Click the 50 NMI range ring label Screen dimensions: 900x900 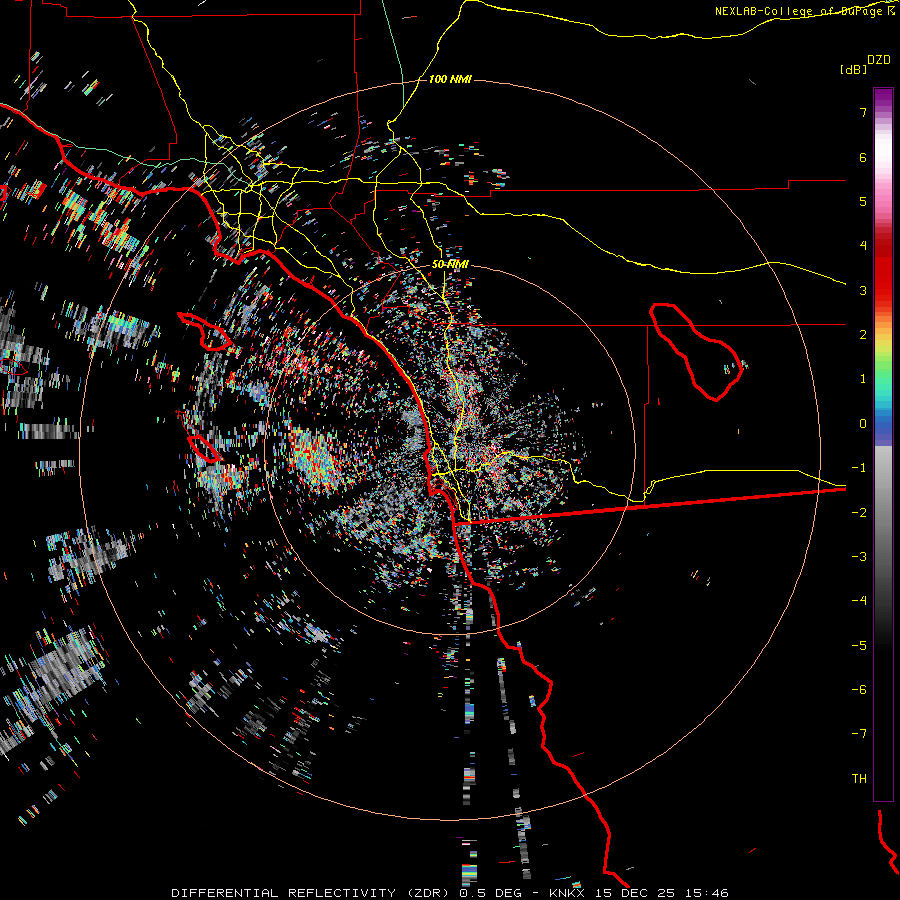[449, 265]
